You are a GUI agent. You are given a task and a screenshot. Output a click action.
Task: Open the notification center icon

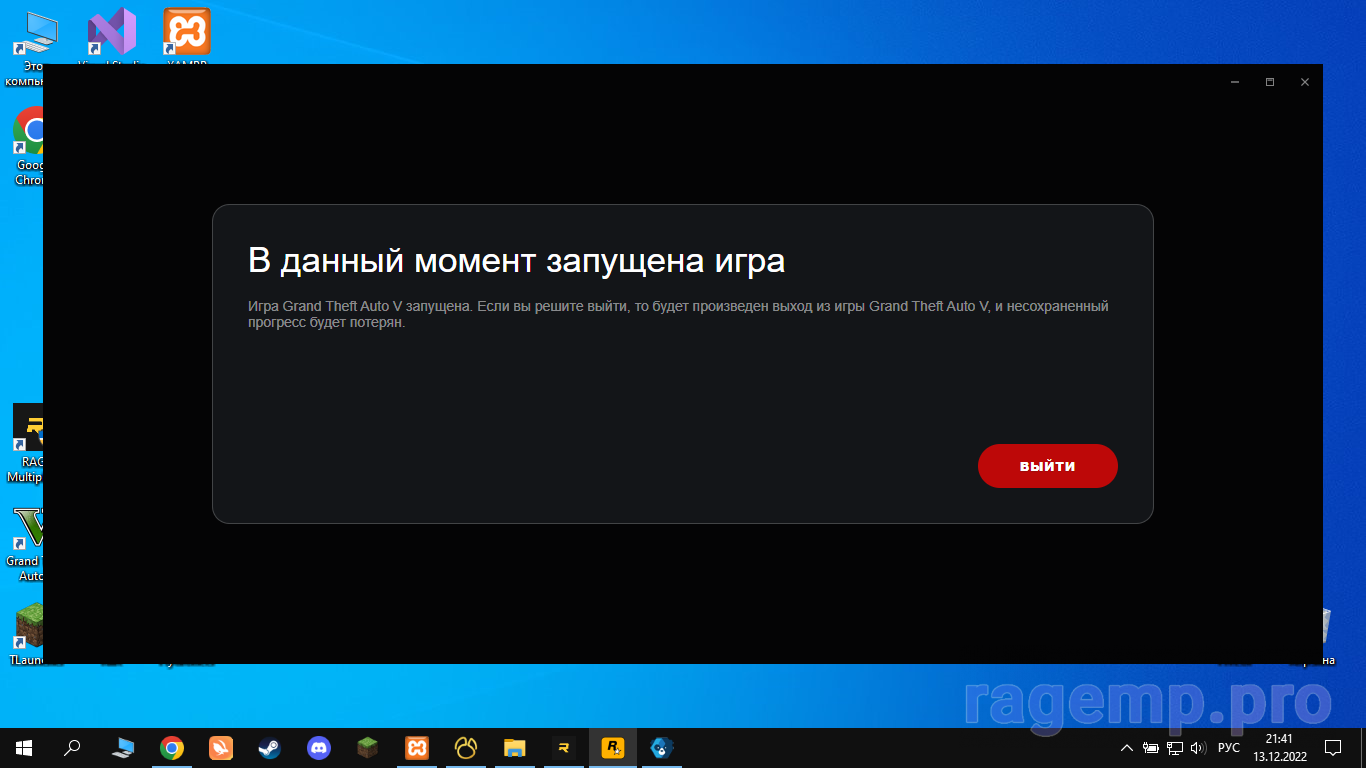(1333, 747)
